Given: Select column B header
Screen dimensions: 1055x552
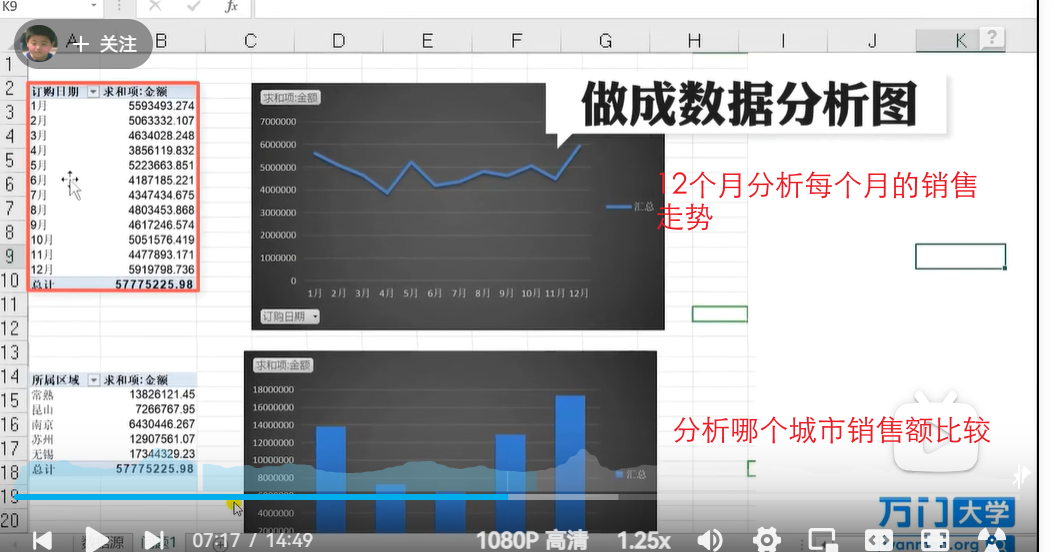Looking at the screenshot, I should point(161,41).
